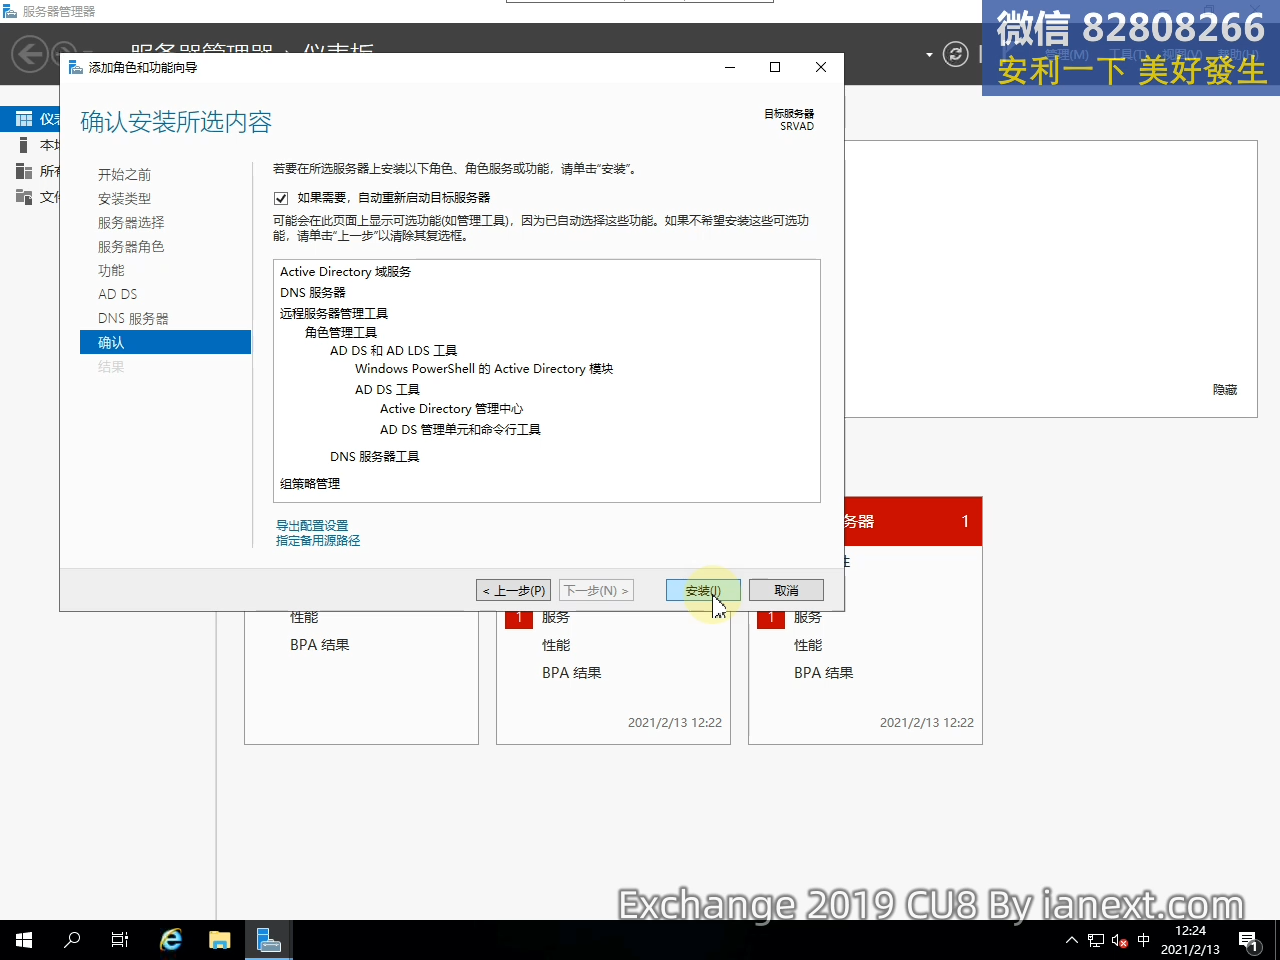Open the taskbar clock showing 12:24

click(1190, 940)
